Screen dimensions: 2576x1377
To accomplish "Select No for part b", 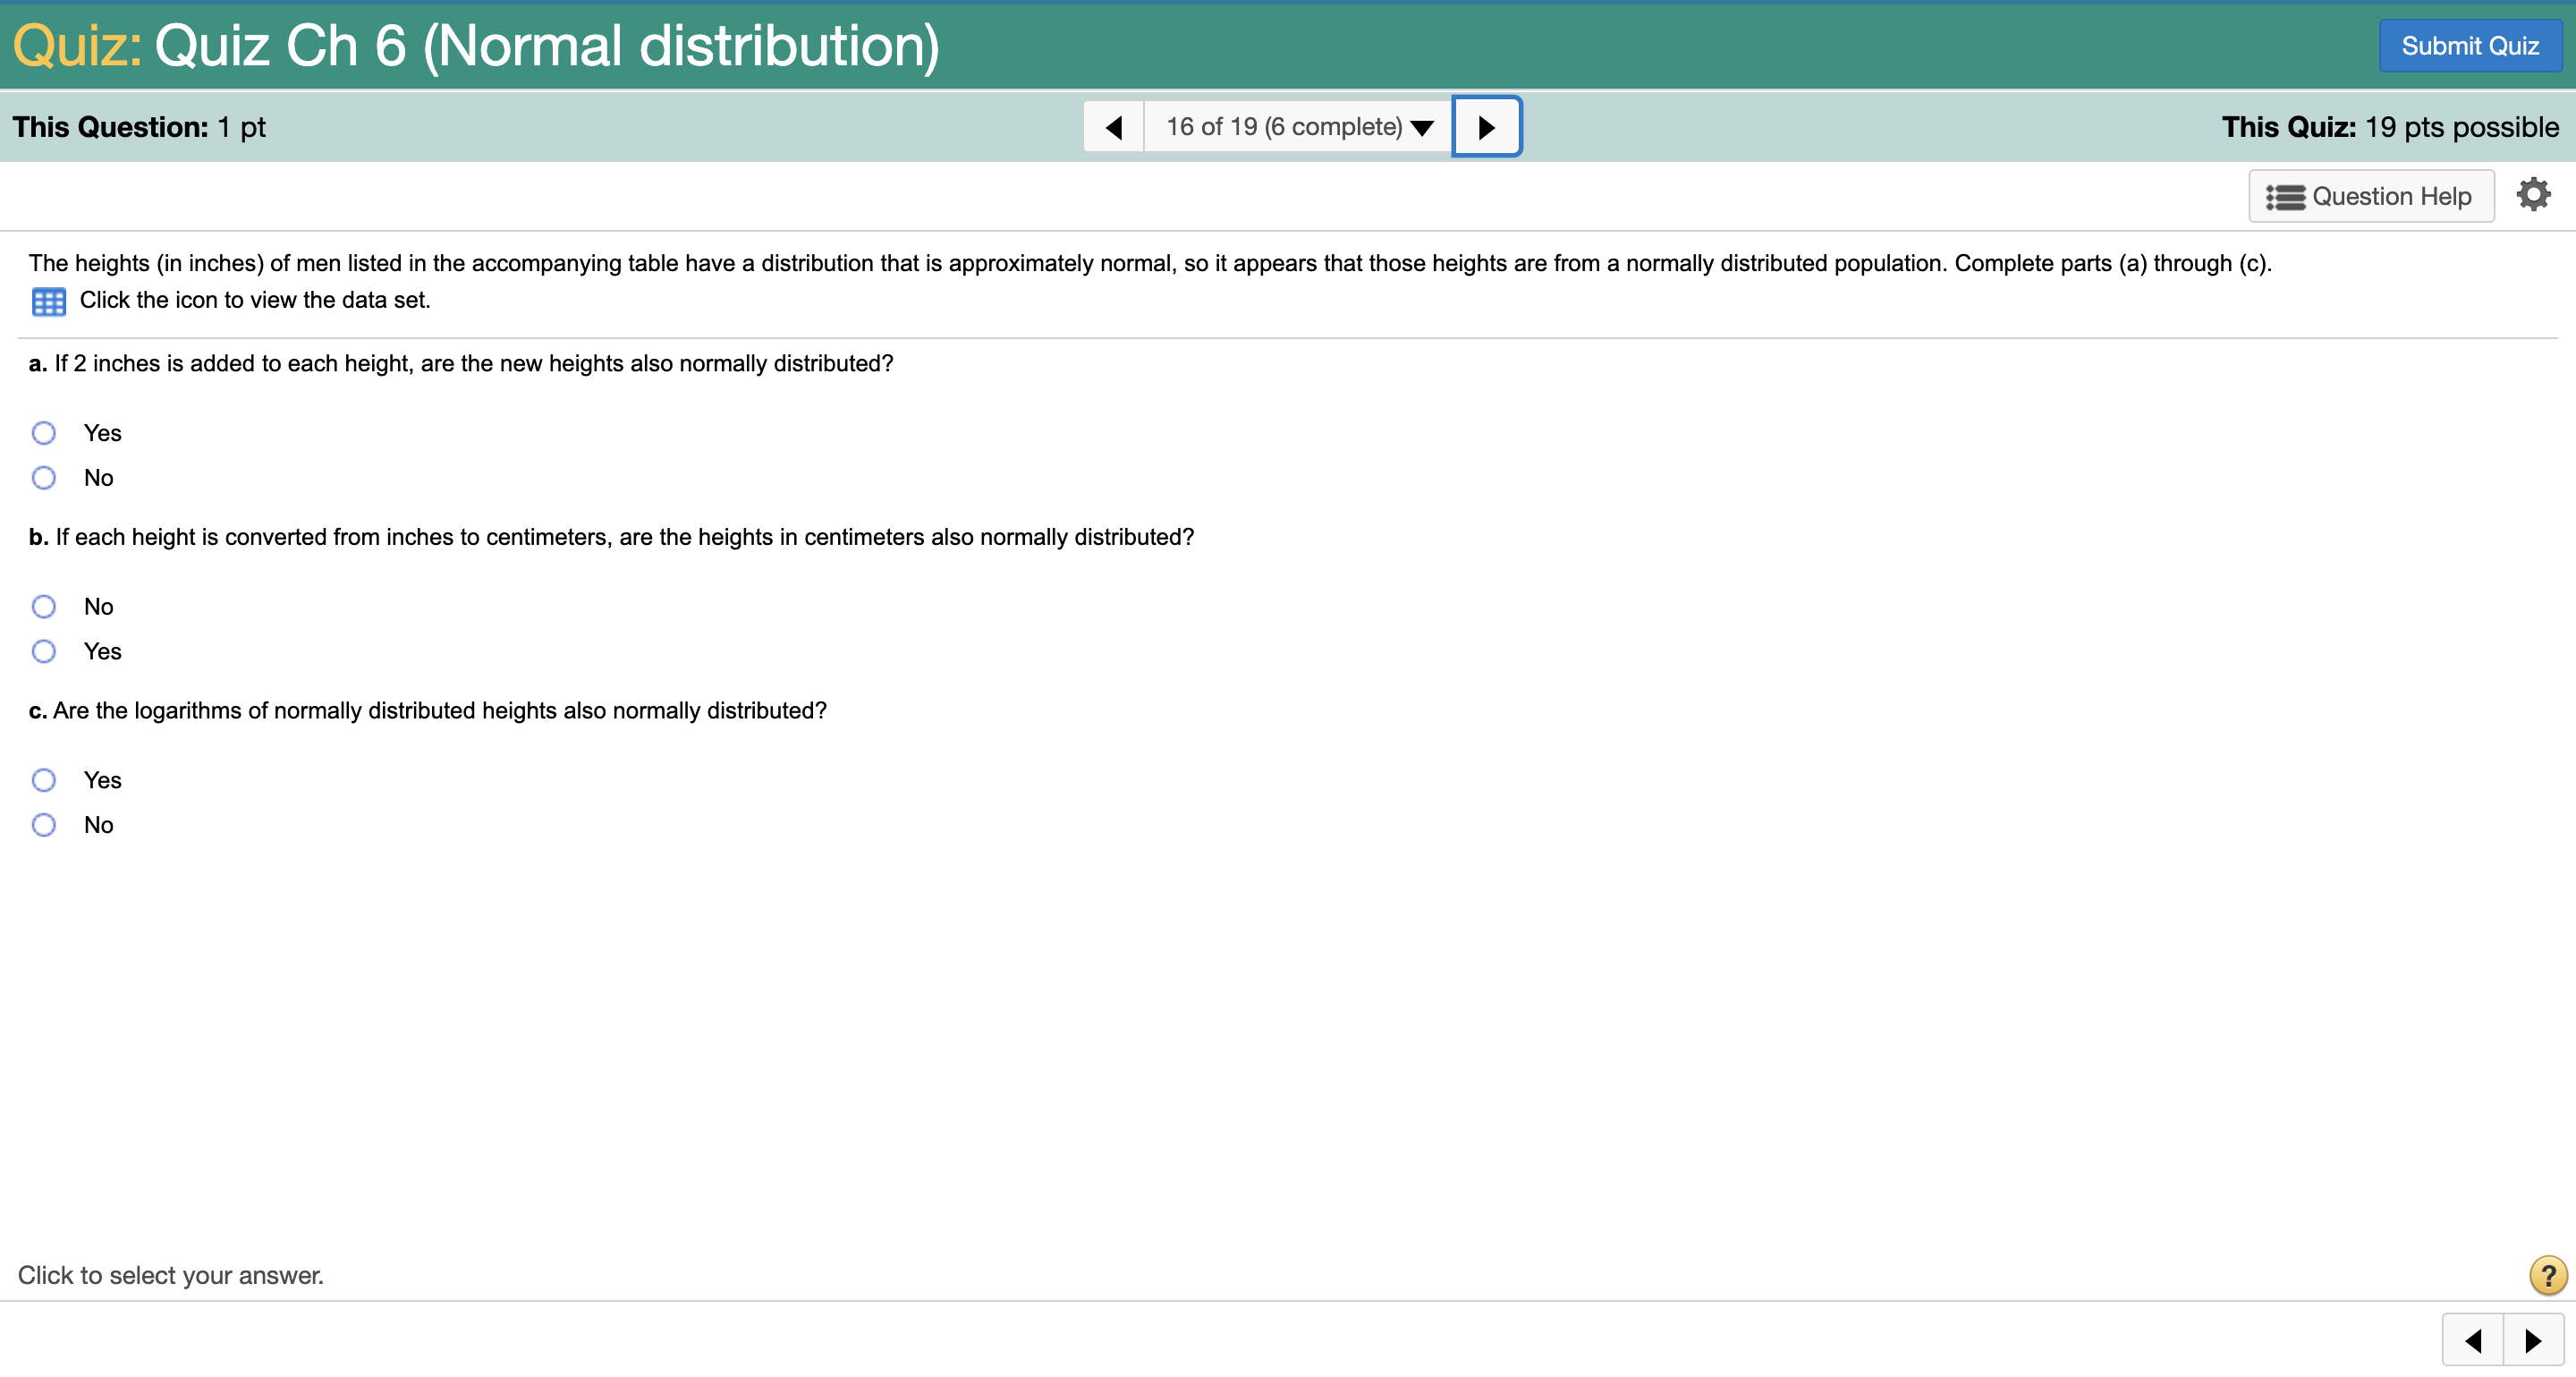I will (44, 607).
